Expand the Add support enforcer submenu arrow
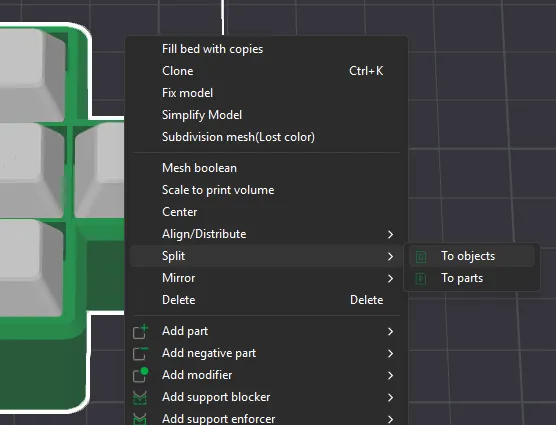 [390, 419]
